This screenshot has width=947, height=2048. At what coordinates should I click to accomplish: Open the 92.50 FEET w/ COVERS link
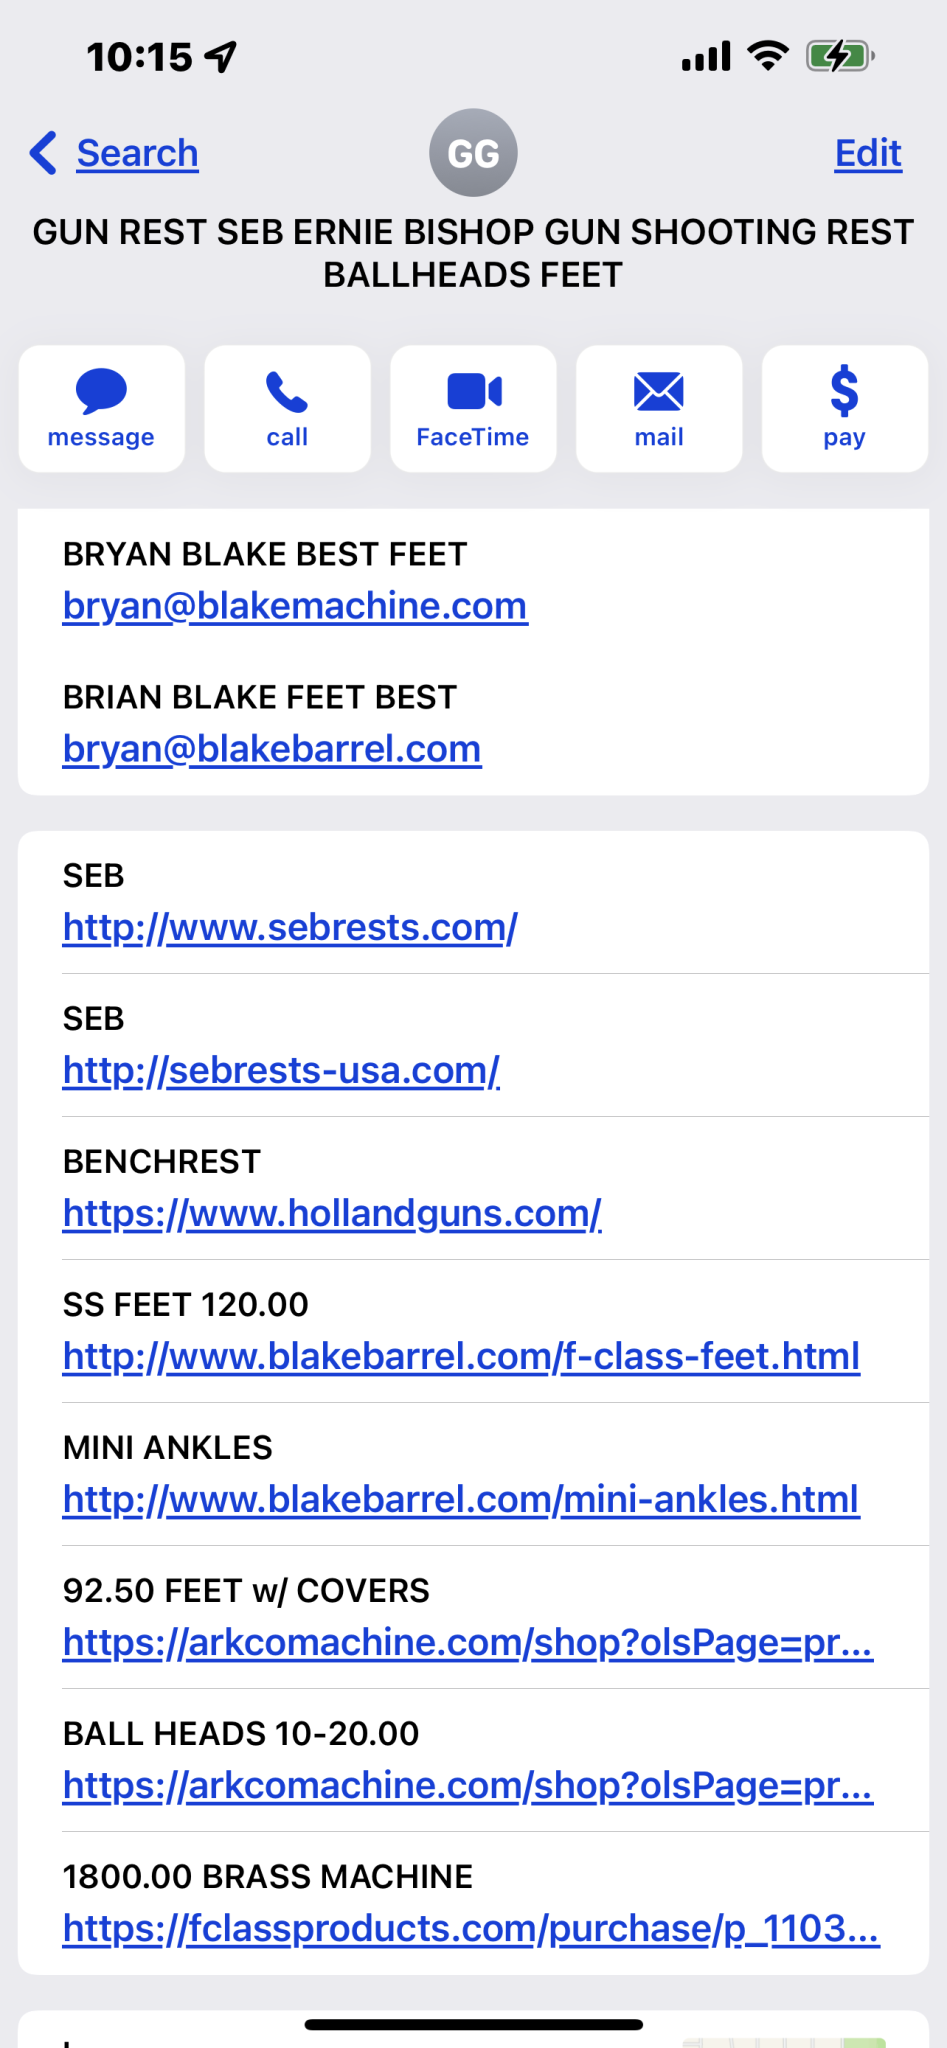pos(468,1642)
